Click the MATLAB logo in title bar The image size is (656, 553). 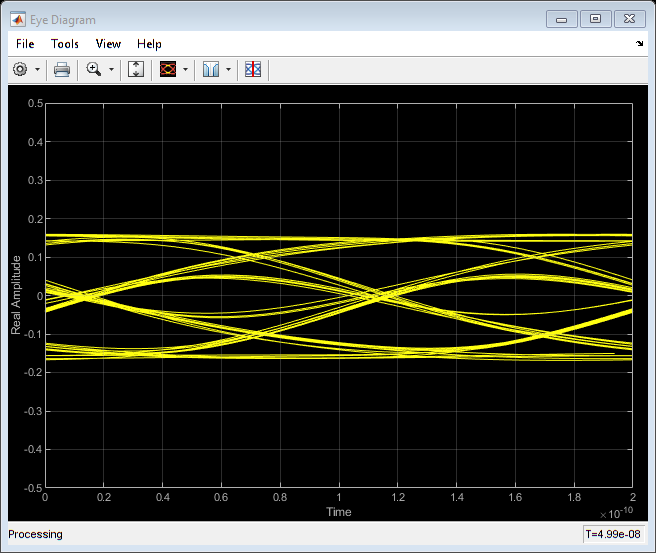18,20
